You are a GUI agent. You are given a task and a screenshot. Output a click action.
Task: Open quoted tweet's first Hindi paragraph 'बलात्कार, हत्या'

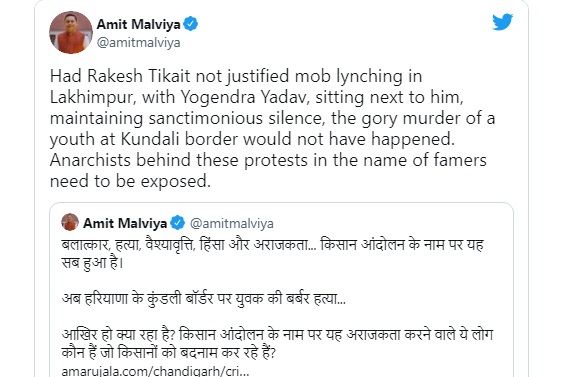(272, 254)
